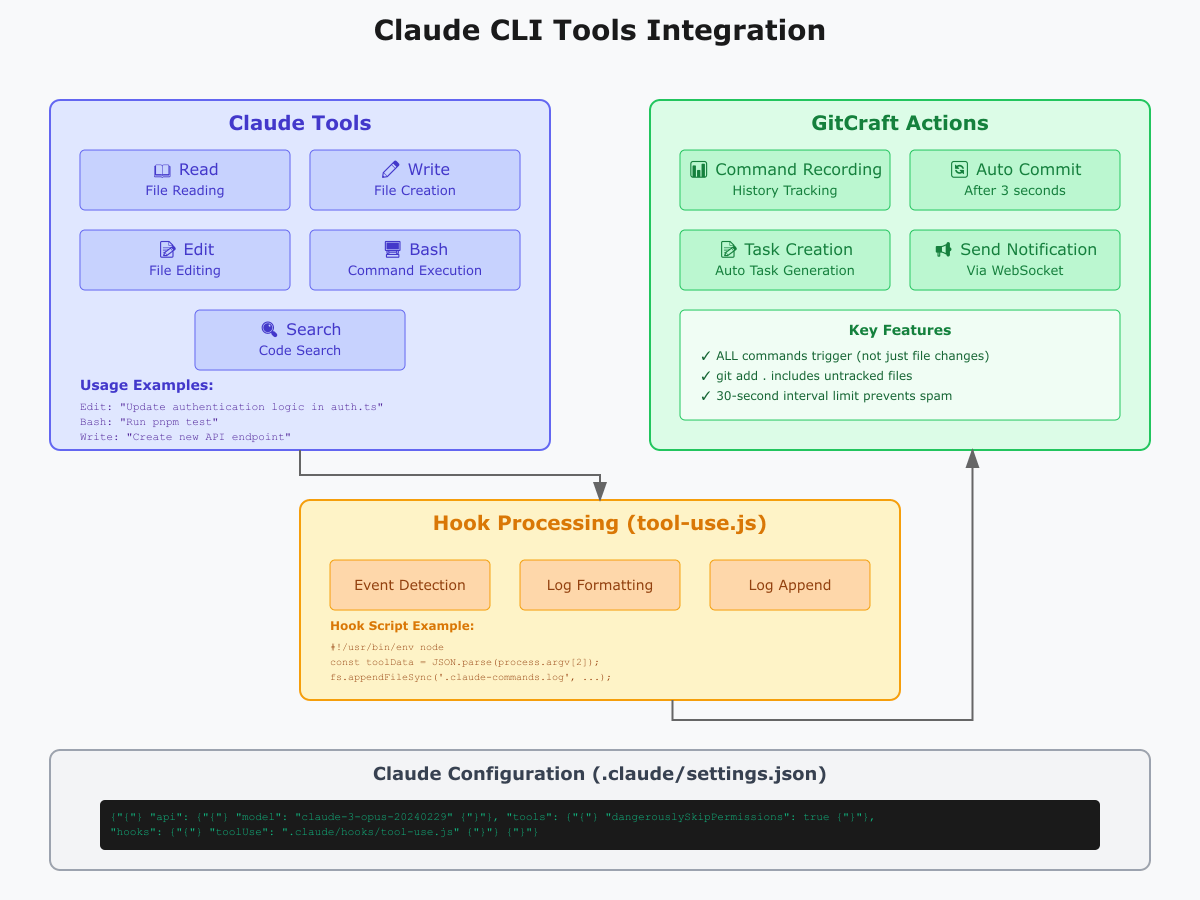Image resolution: width=1200 pixels, height=900 pixels.
Task: Click the Hook Processing (tool-use.js) heading
Action: coord(600,523)
